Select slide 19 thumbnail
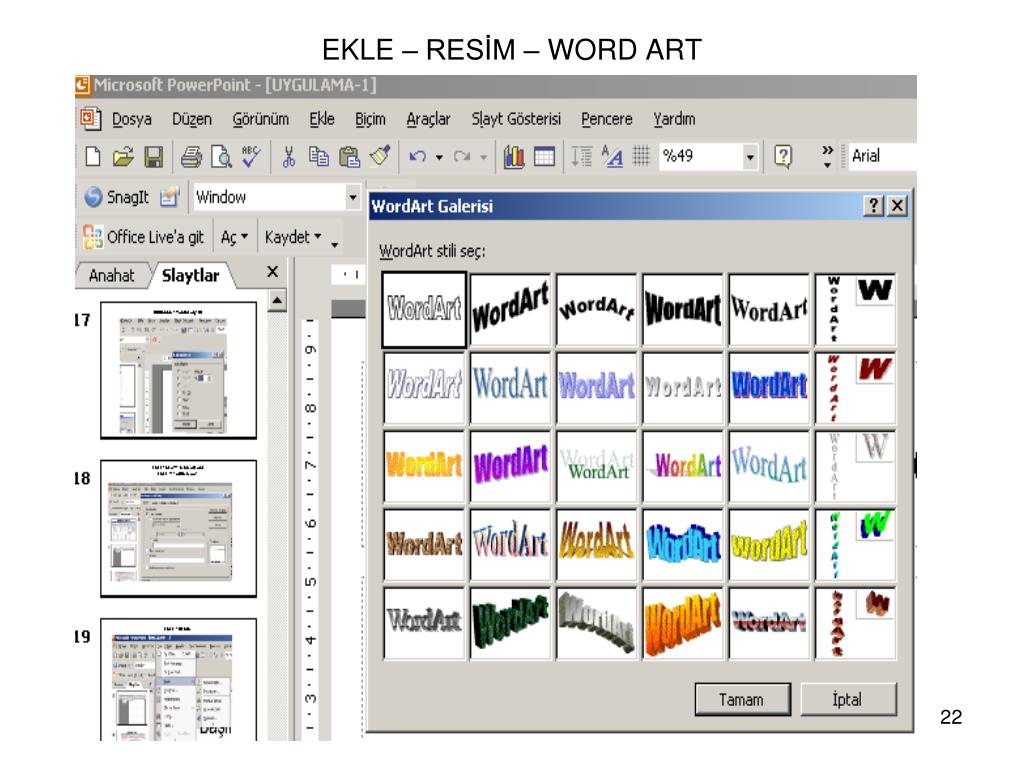 click(x=178, y=679)
